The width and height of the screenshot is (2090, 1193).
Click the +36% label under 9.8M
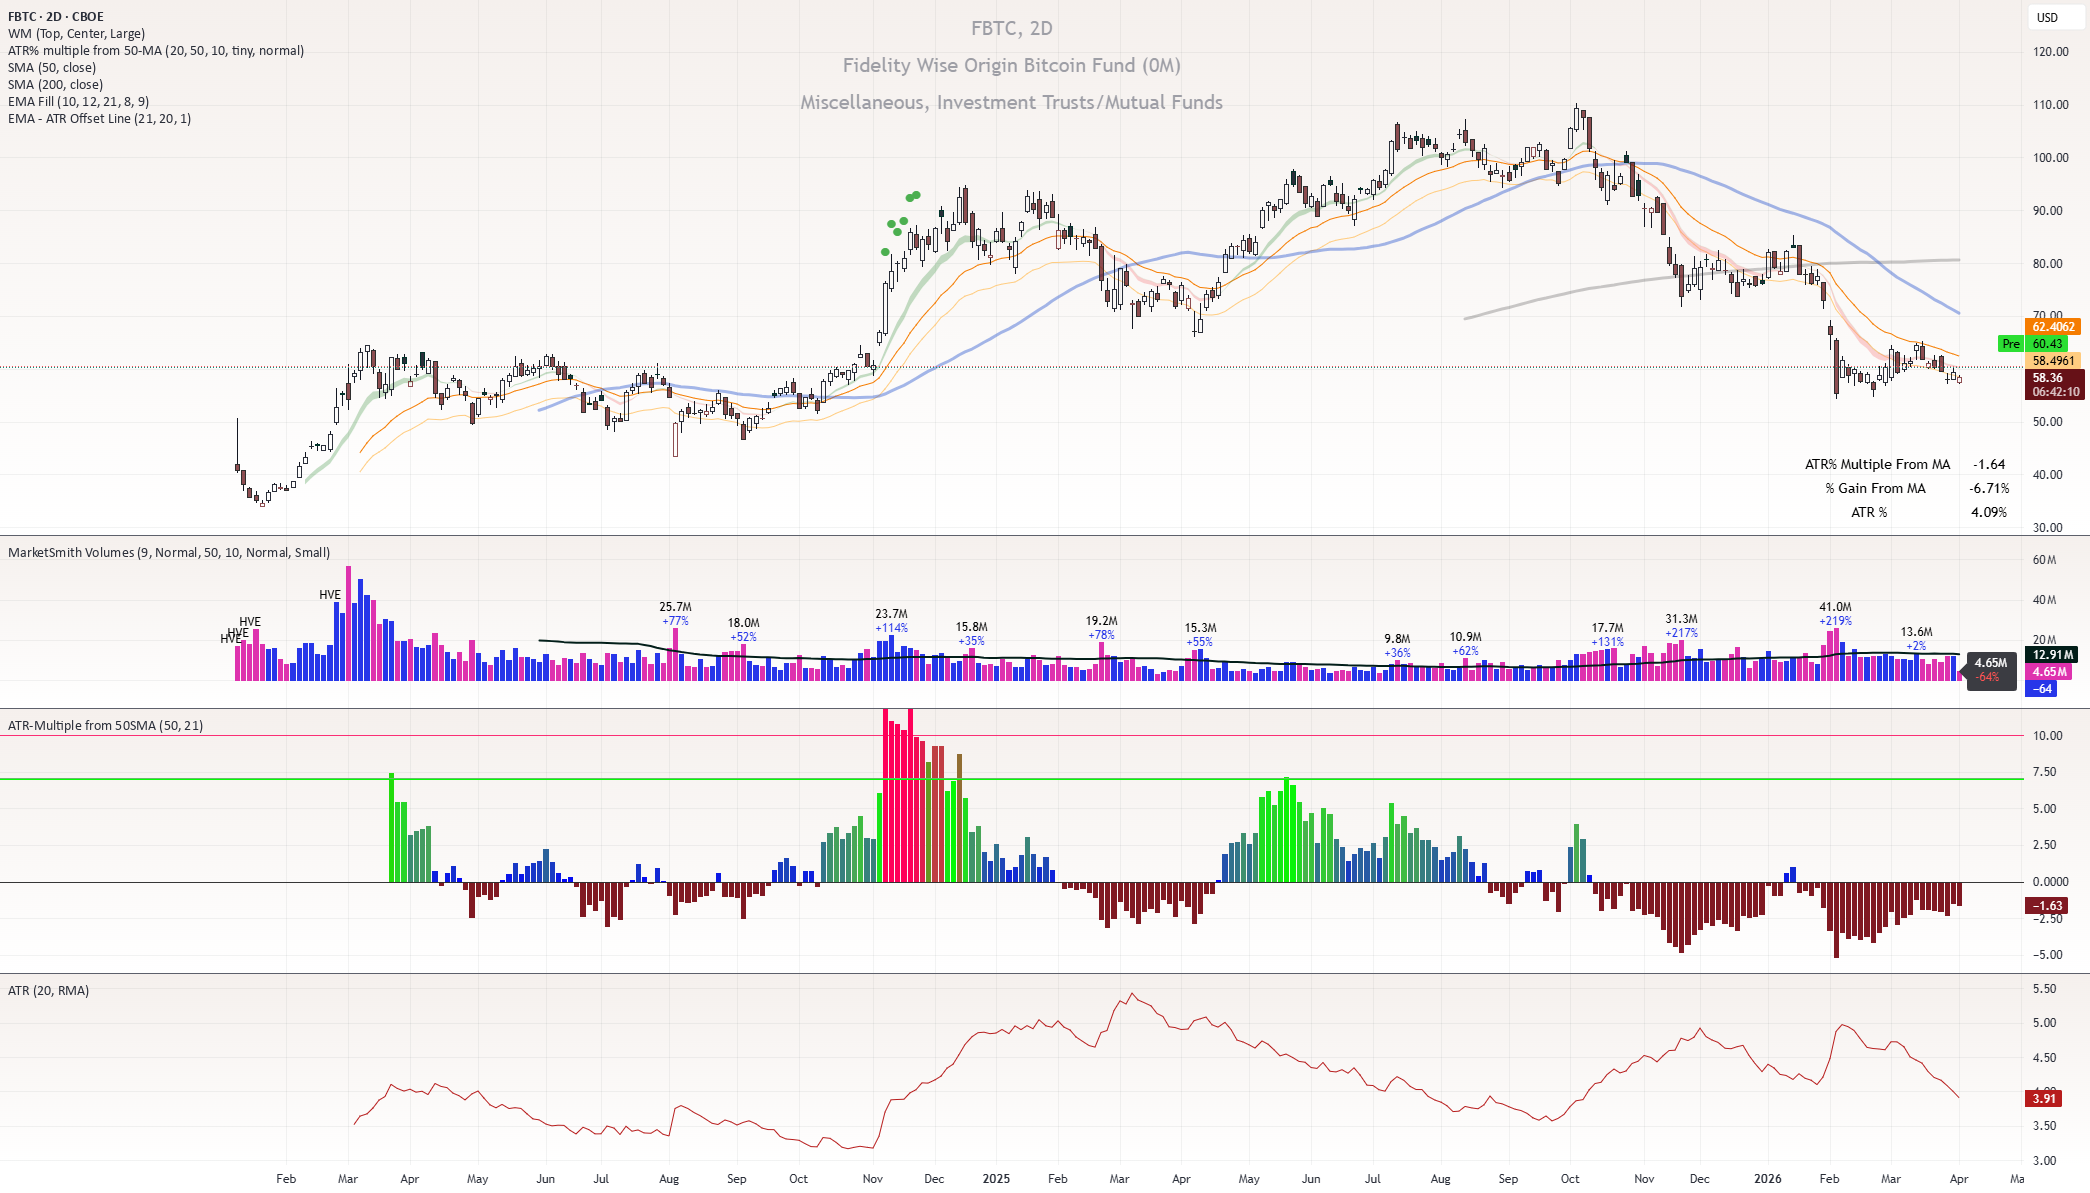pos(1397,653)
